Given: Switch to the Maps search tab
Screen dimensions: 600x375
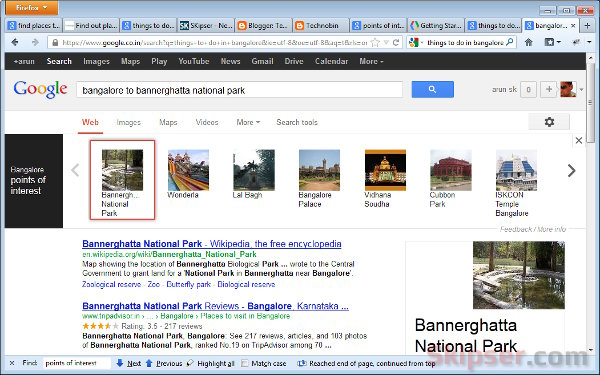Looking at the screenshot, I should pyautogui.click(x=168, y=122).
